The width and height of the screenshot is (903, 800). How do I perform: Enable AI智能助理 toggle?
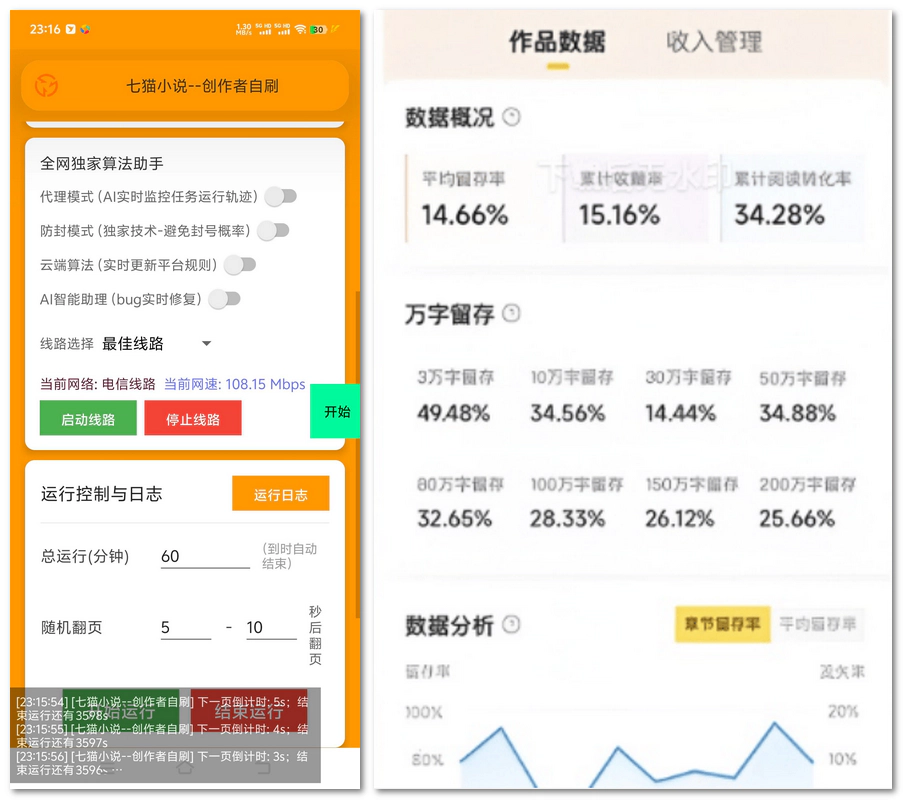tap(224, 299)
